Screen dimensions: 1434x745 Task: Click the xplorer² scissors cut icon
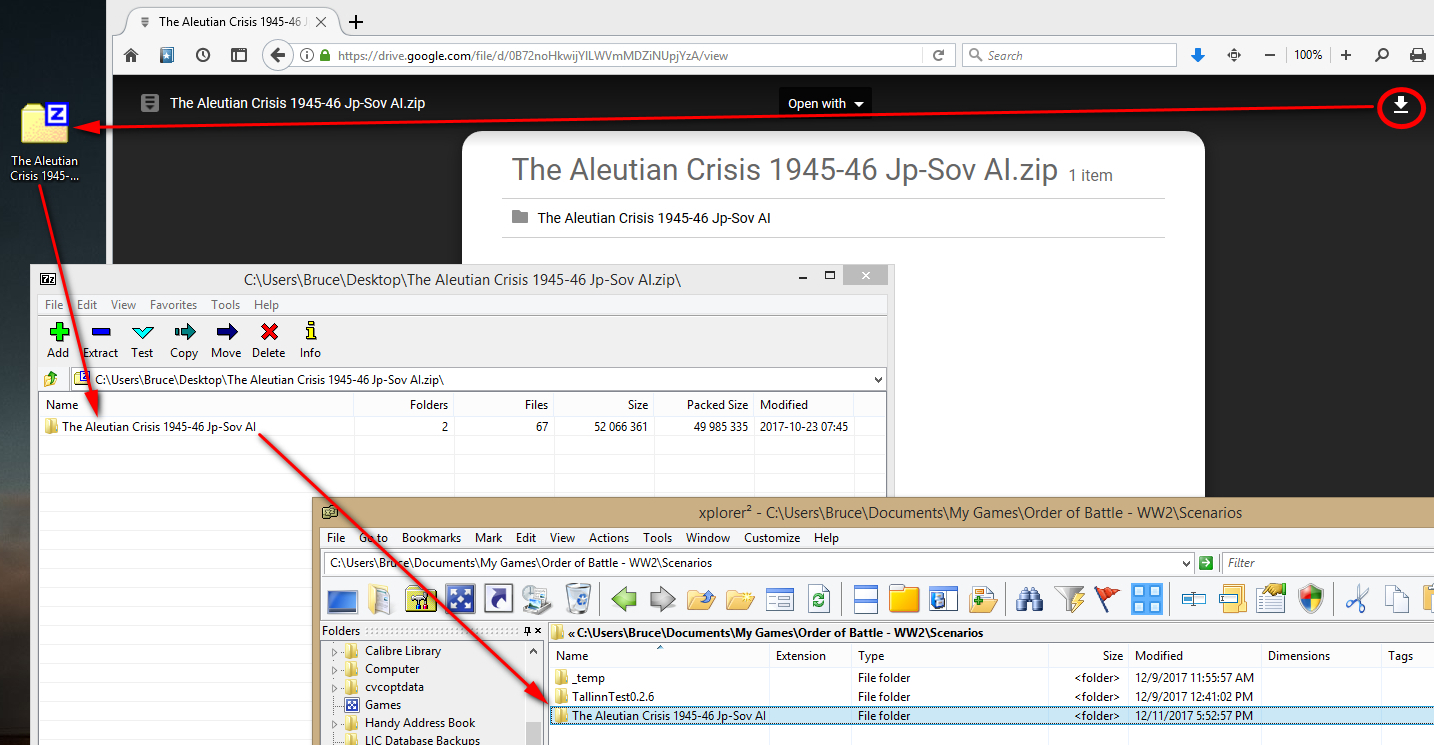click(1357, 599)
